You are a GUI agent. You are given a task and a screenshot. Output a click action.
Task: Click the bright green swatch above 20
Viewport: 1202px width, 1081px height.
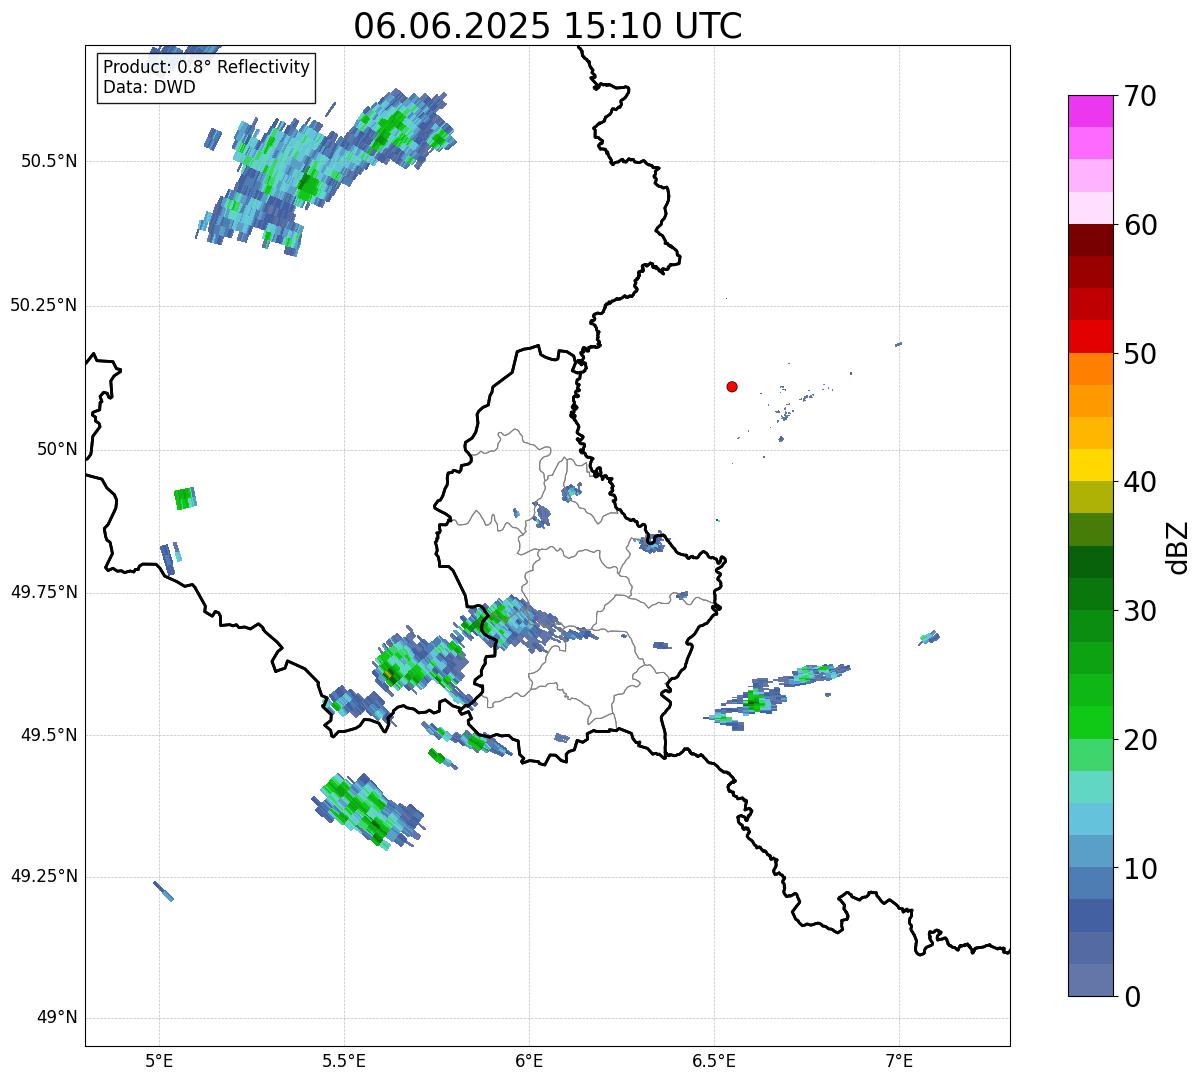[x=1090, y=723]
